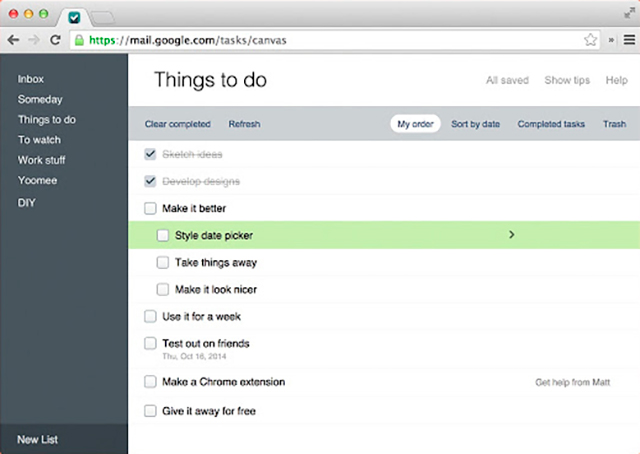Click the Develop designs task text

click(x=201, y=181)
